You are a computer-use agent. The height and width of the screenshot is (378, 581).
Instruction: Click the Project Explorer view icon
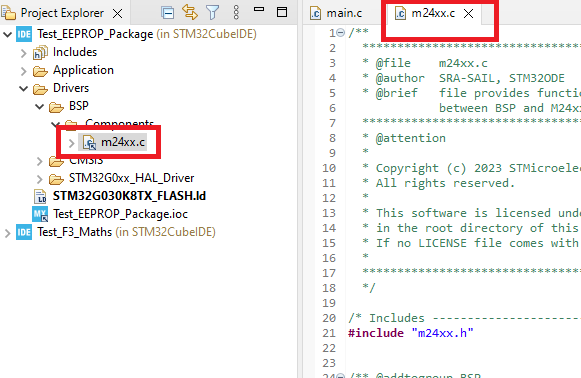pos(9,13)
